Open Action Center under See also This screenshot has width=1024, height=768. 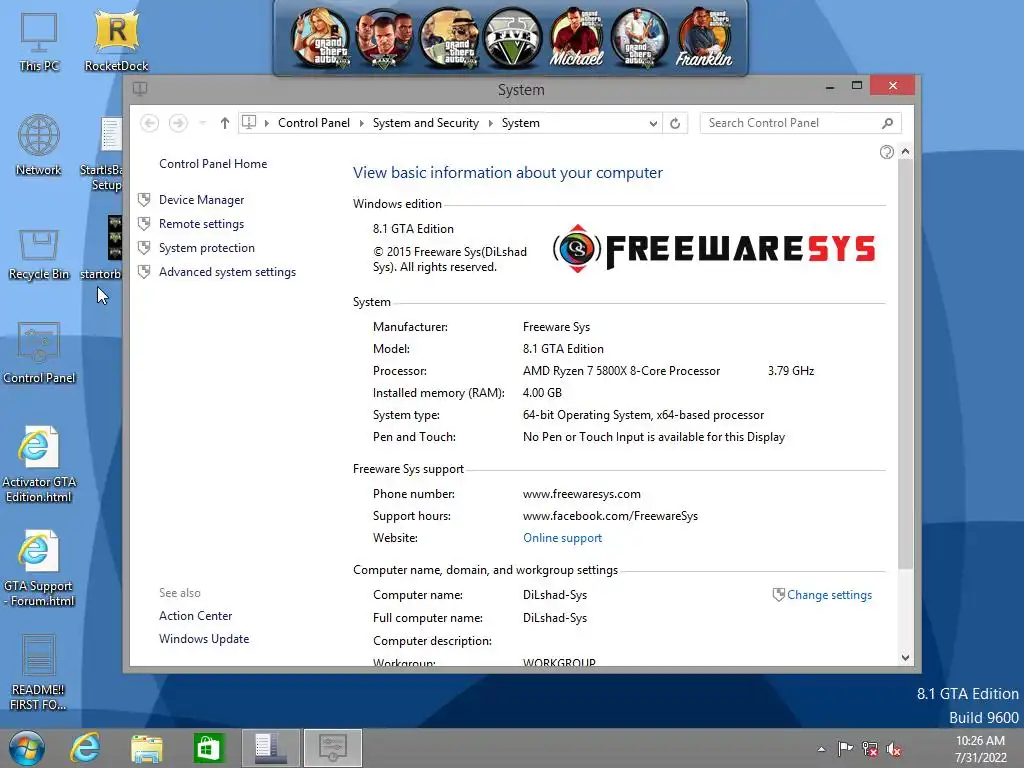tap(195, 616)
